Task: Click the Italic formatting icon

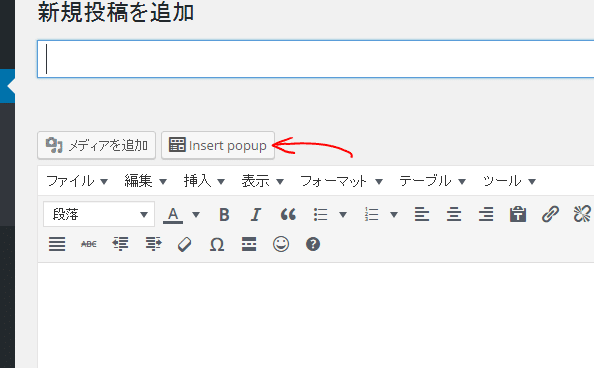Action: click(x=256, y=215)
